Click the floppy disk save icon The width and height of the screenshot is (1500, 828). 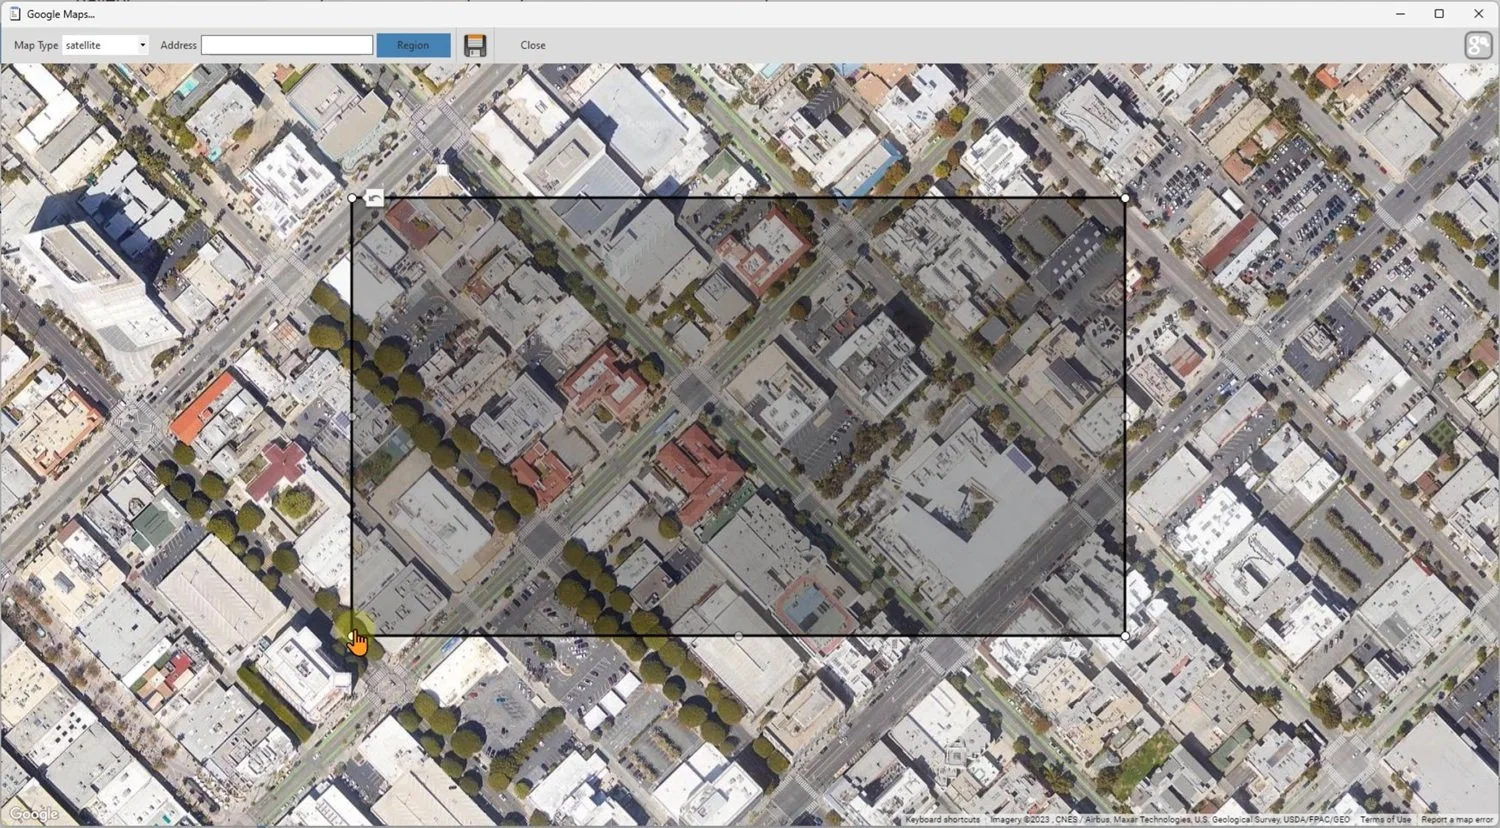pyautogui.click(x=475, y=45)
